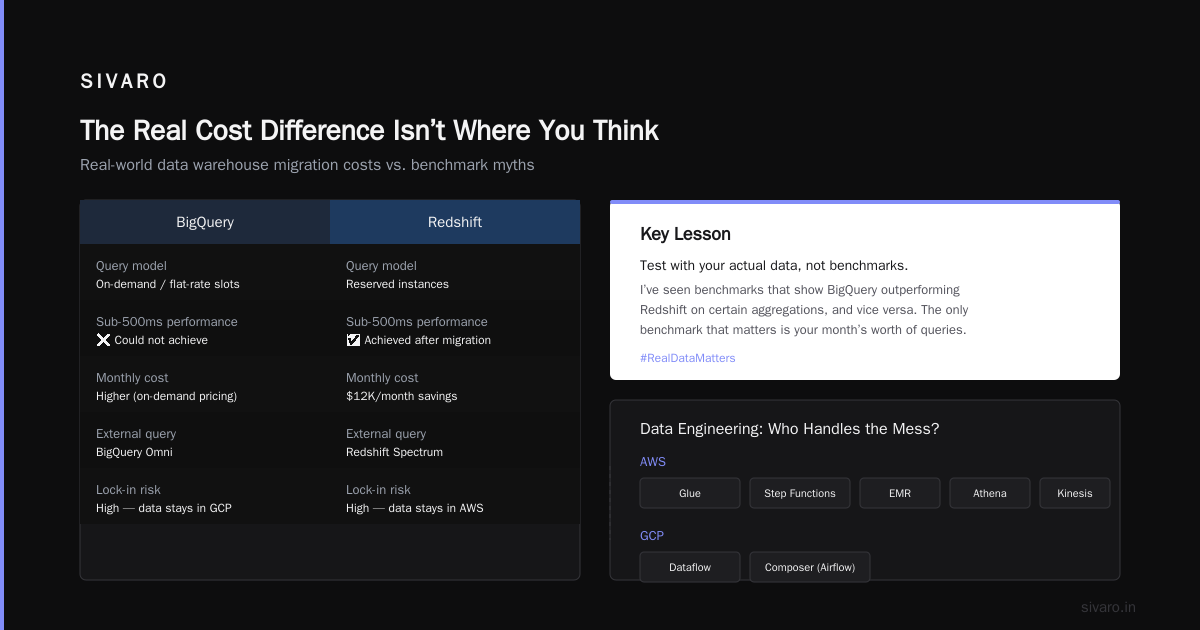Click the Step Functions chip
This screenshot has width=1200, height=630.
[x=800, y=493]
